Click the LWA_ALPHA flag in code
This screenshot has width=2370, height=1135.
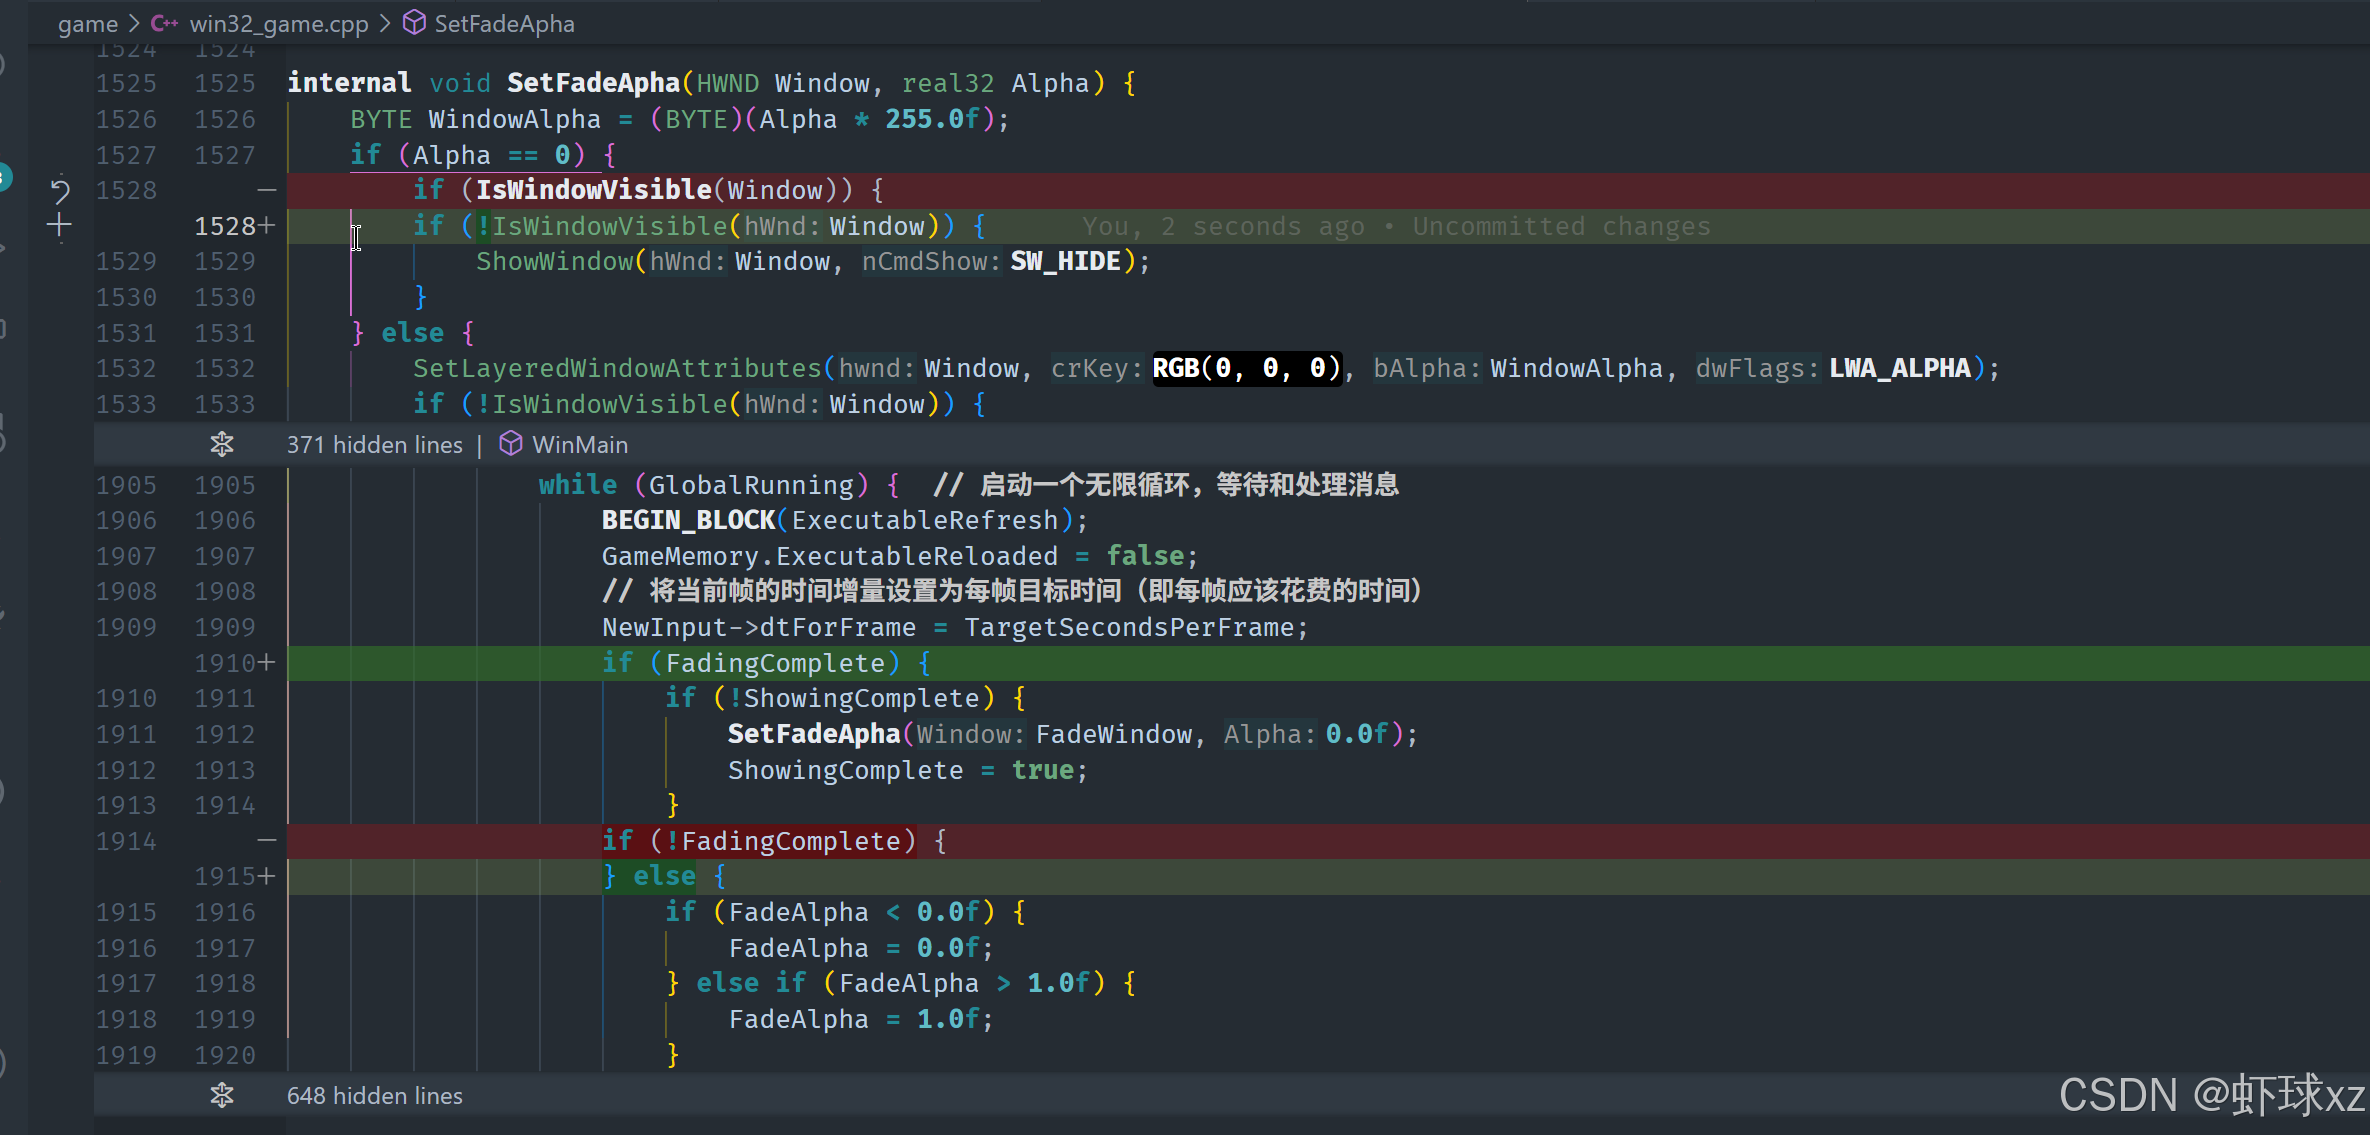tap(1899, 369)
